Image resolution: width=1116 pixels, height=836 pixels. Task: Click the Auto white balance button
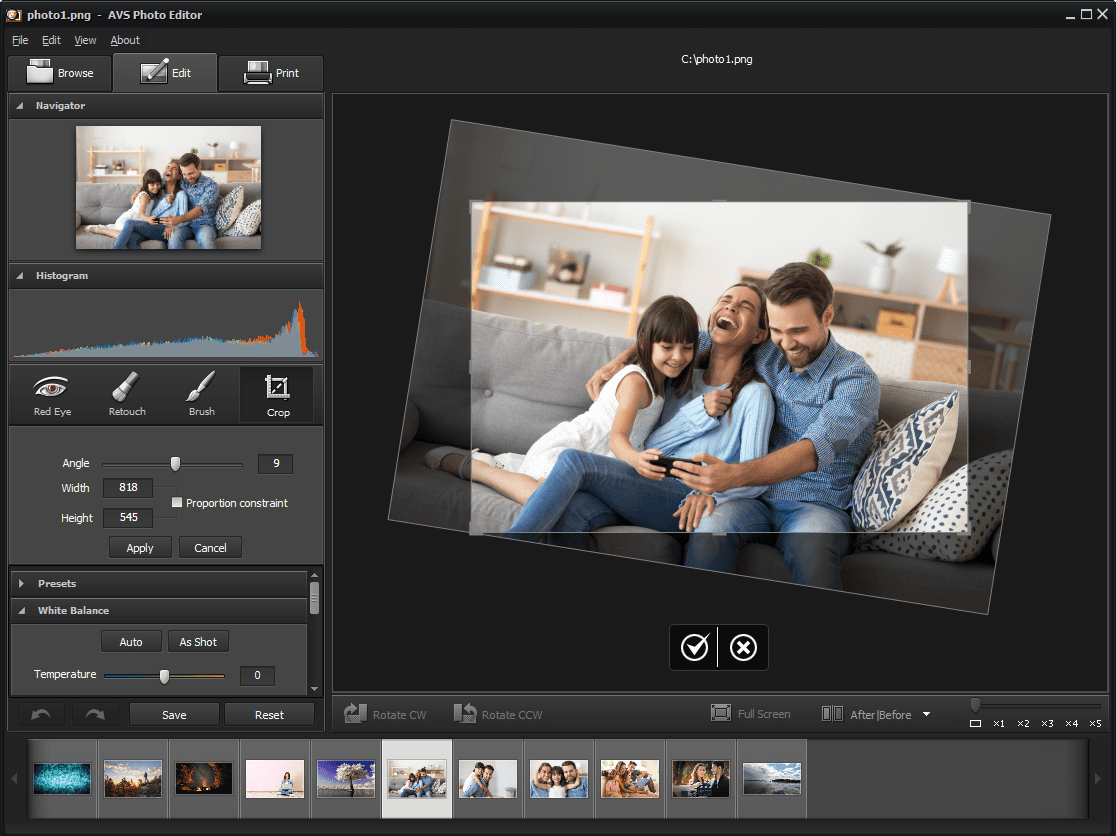pos(131,642)
